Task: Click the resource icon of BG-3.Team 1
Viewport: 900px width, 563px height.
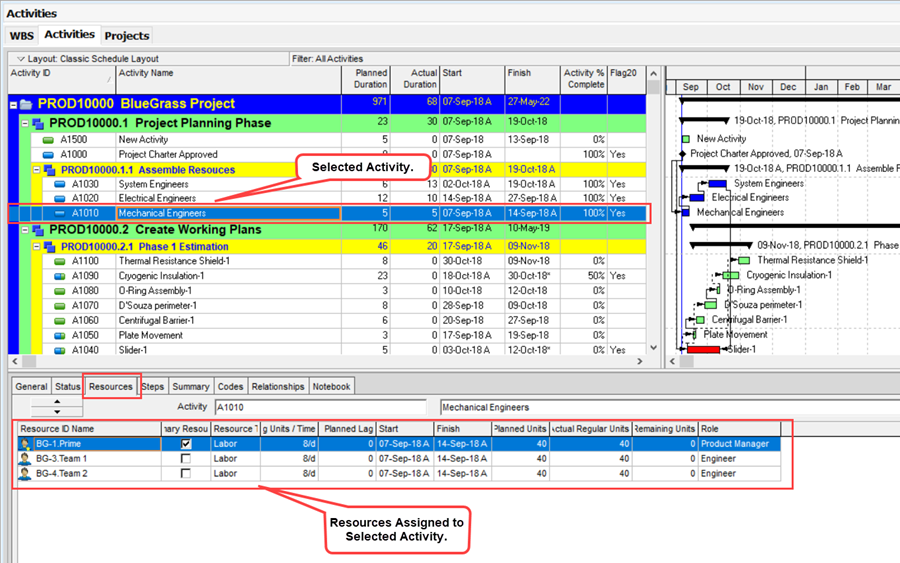Action: pyautogui.click(x=25, y=459)
